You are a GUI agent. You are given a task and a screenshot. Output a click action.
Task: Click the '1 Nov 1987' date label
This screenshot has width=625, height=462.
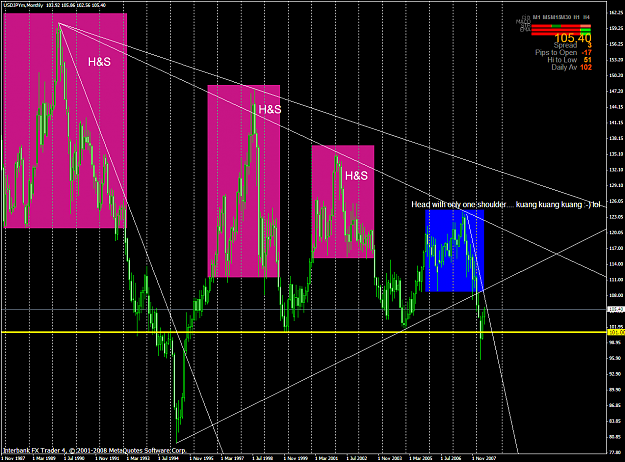(x=14, y=458)
